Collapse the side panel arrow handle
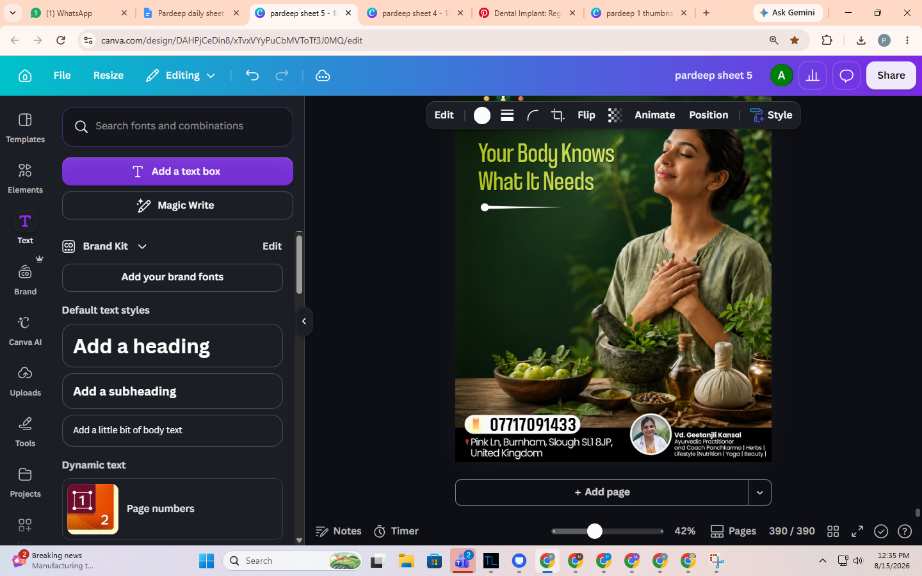Screen dimensions: 922x576 pos(304,321)
